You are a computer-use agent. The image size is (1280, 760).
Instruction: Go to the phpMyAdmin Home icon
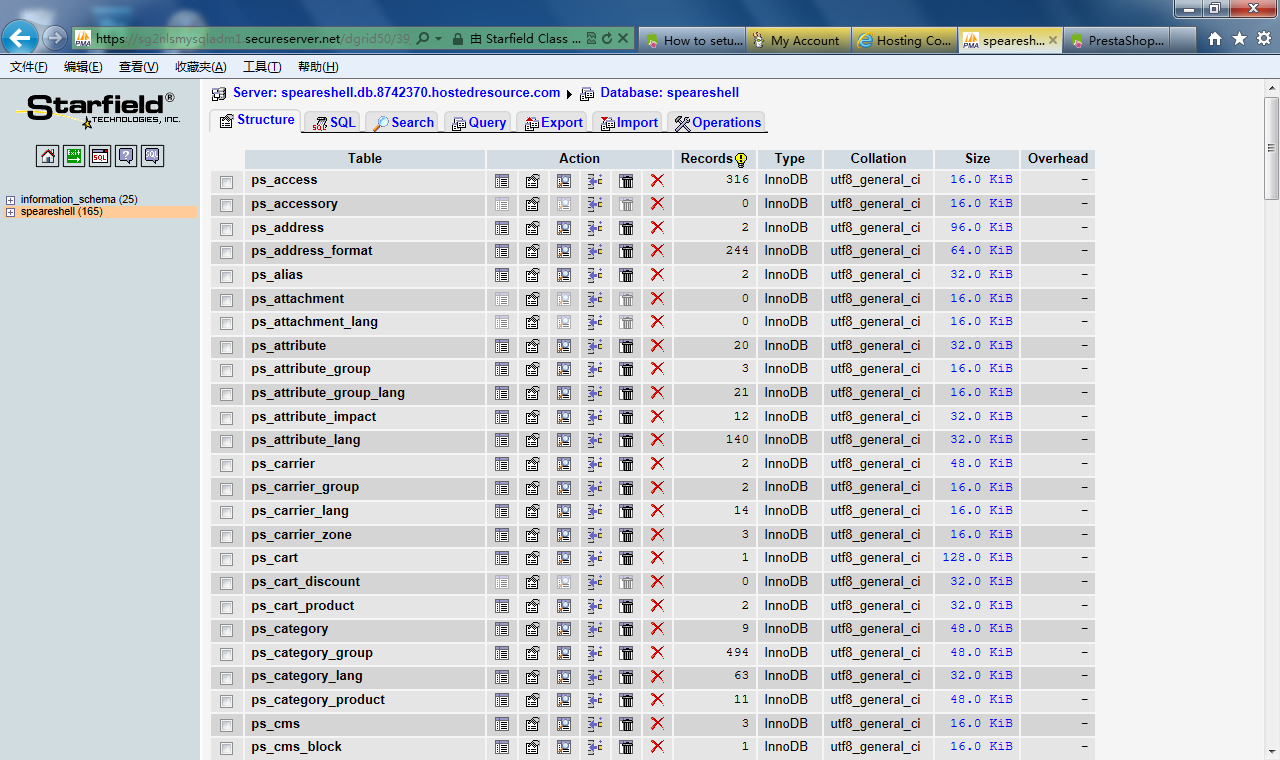(x=48, y=156)
